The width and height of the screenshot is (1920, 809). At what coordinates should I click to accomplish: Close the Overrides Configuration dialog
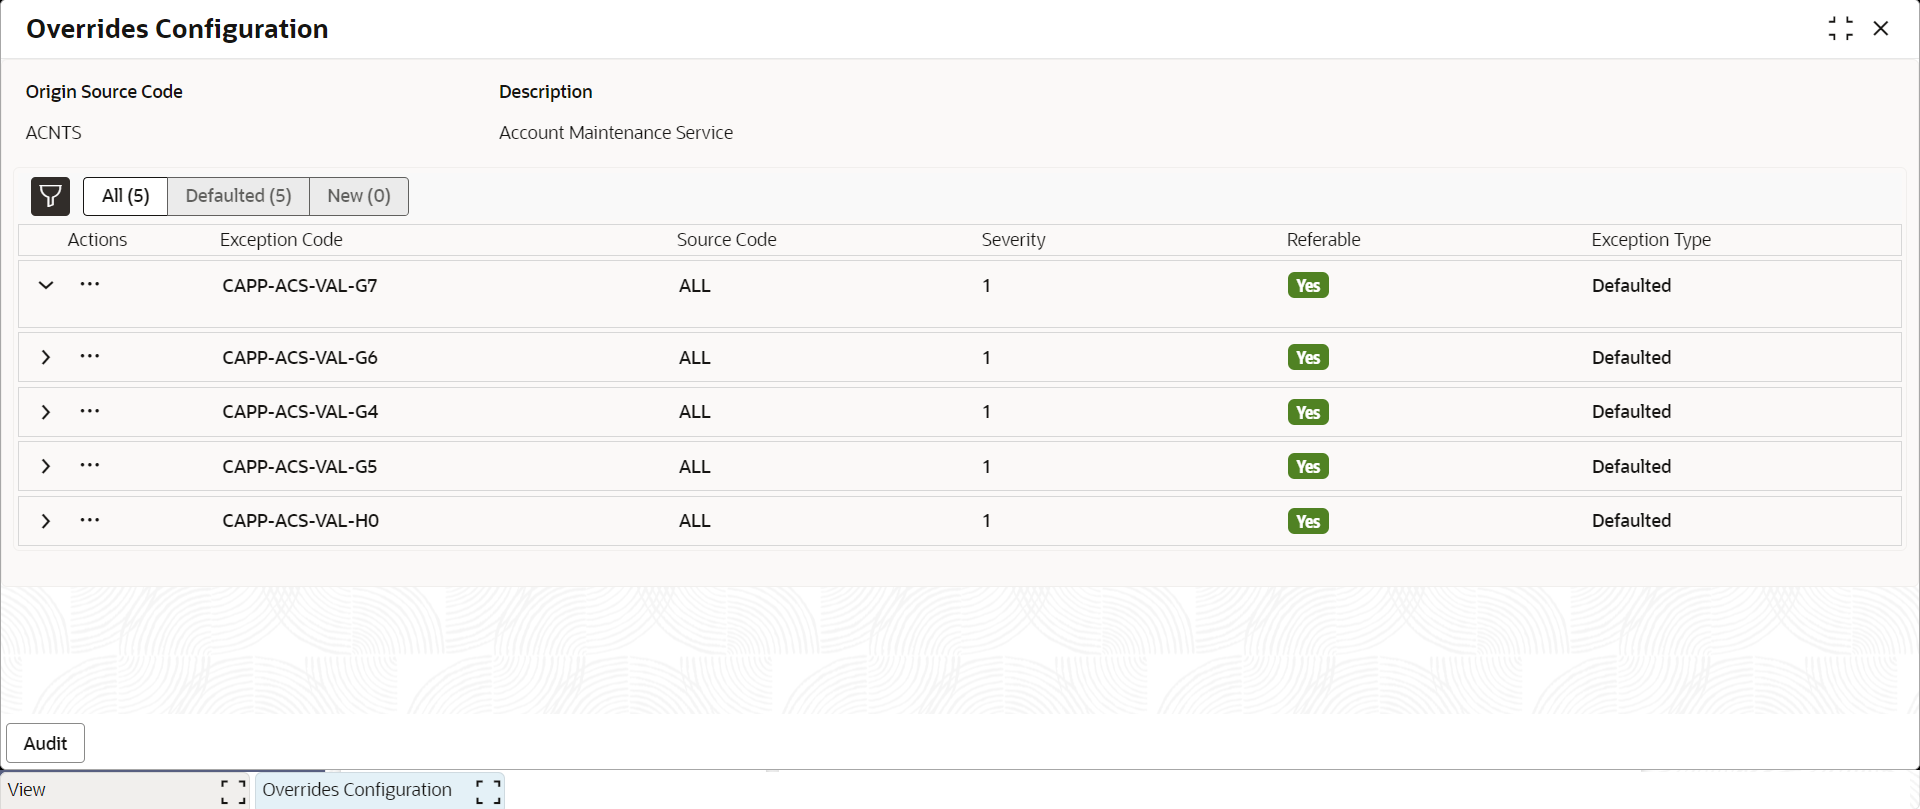tap(1881, 28)
